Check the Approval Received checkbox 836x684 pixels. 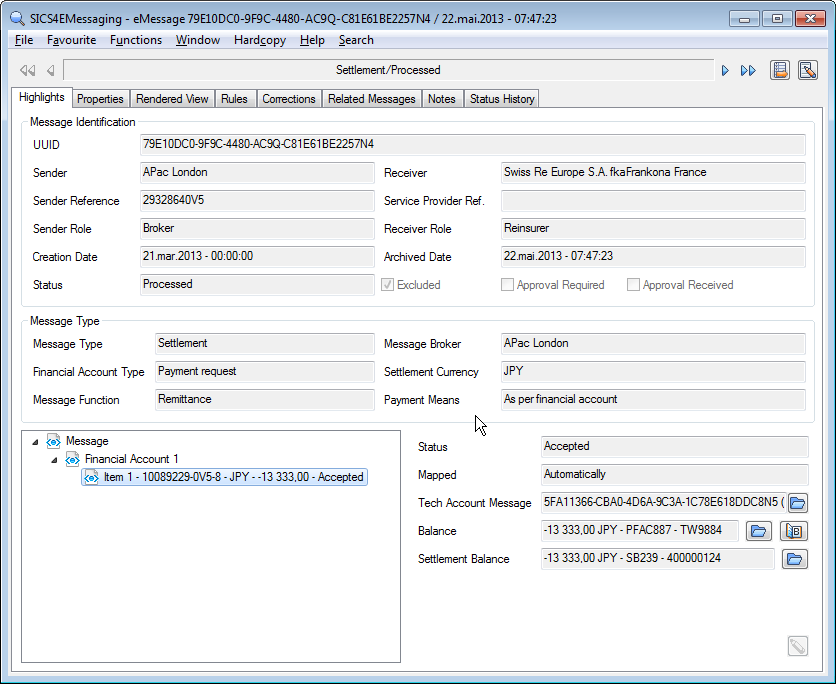point(633,285)
